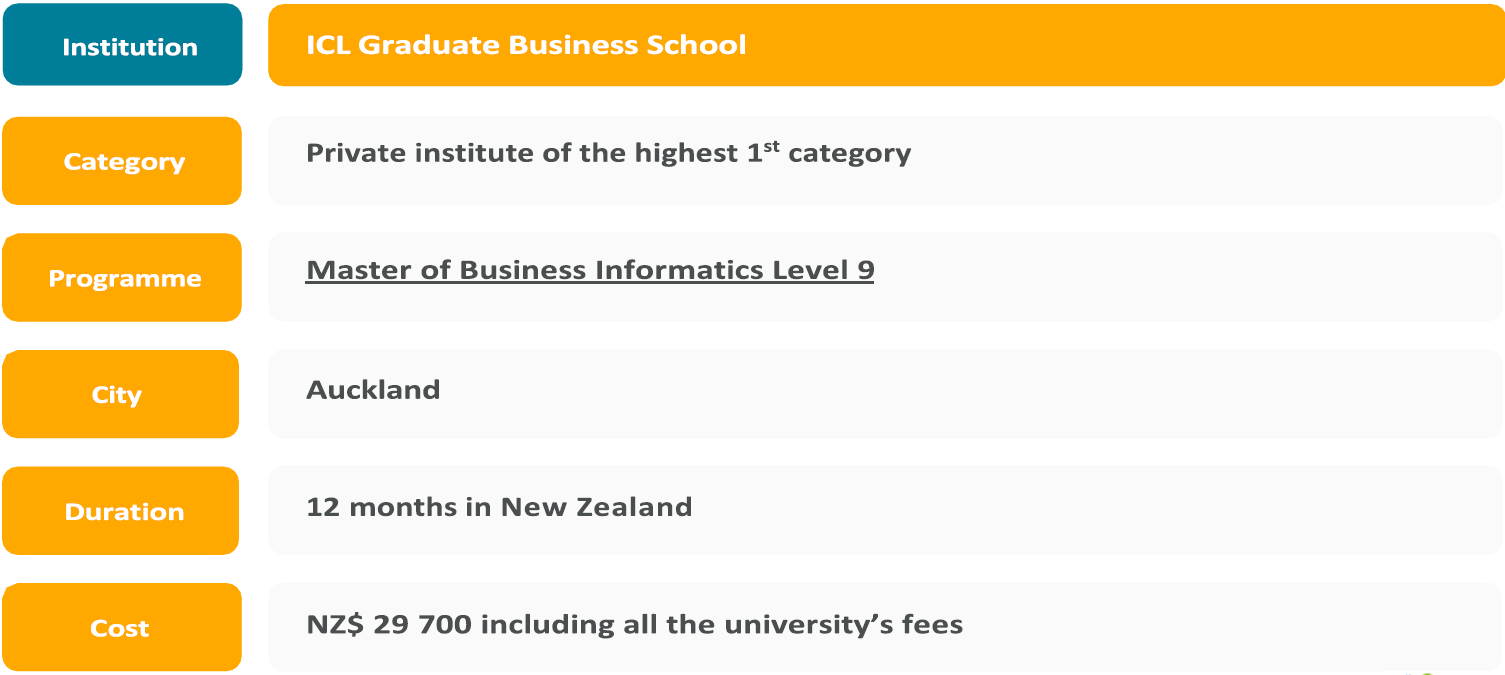This screenshot has height=675, width=1505.
Task: Select the Cost label button
Action: (121, 628)
